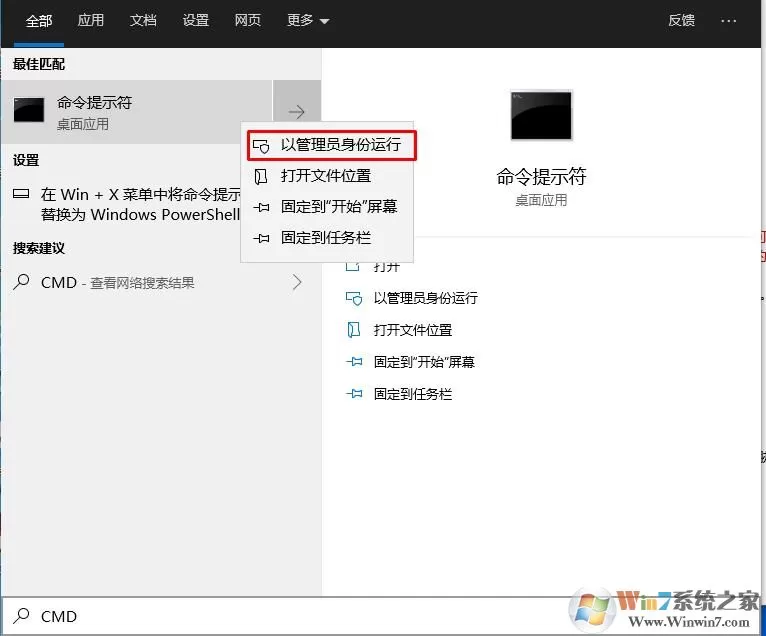Image resolution: width=766 pixels, height=636 pixels.
Task: Click the taskbar pin icon in the right pane
Action: tap(354, 394)
